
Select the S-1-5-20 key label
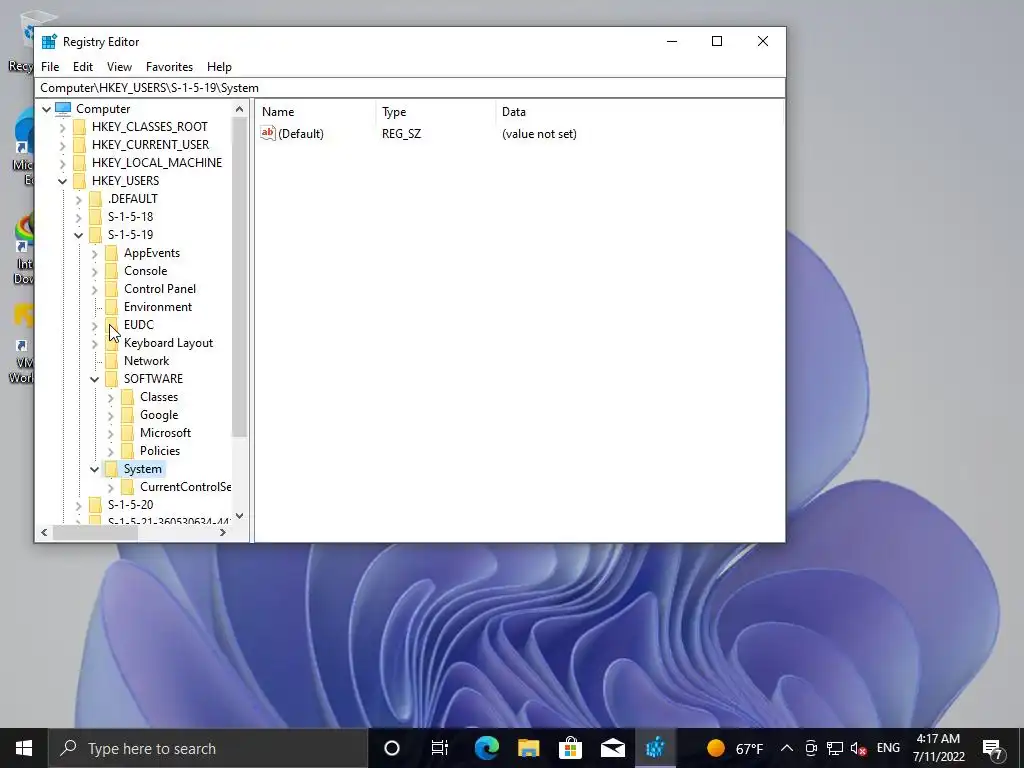pyautogui.click(x=131, y=505)
